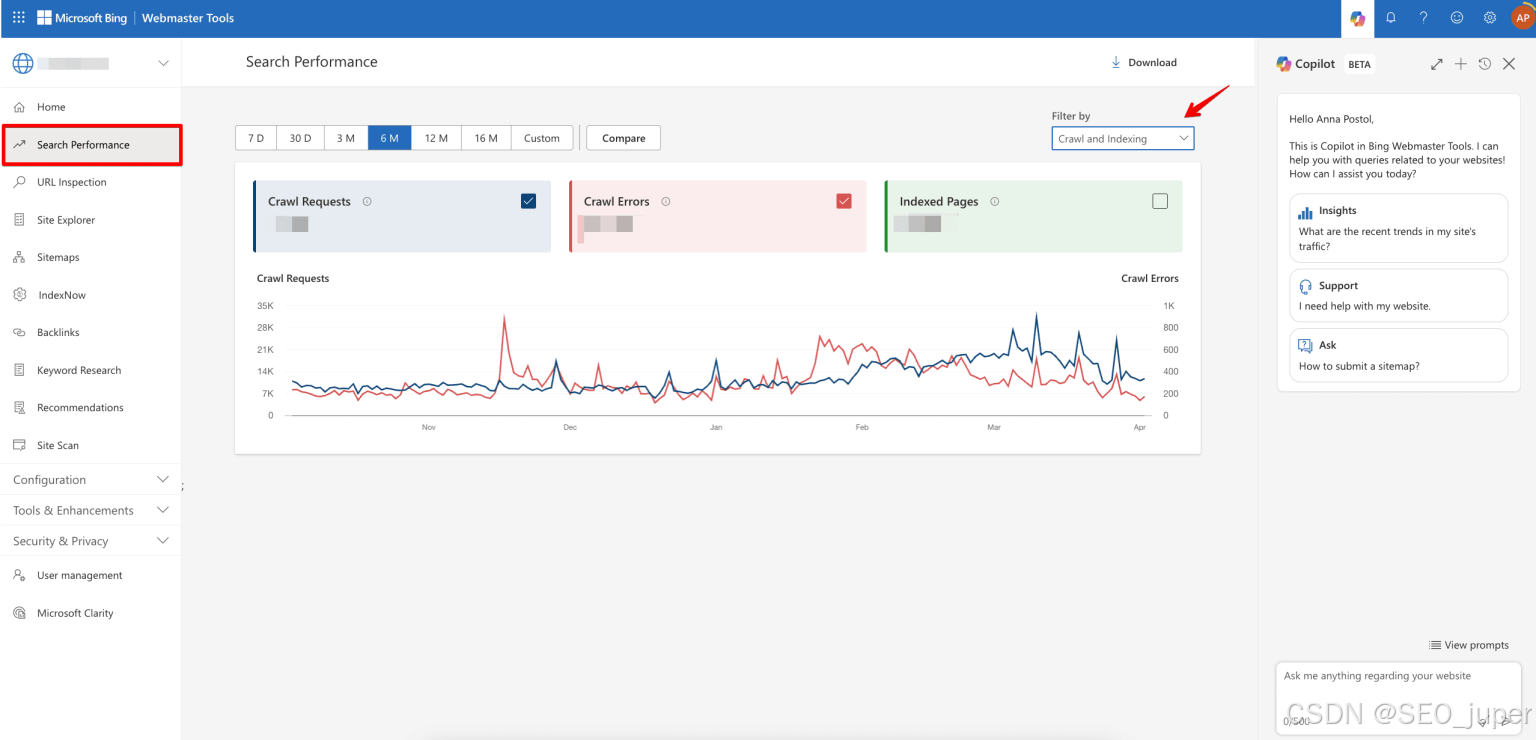The height and width of the screenshot is (740, 1536).
Task: Open Site Scan page
Action: coord(90,445)
